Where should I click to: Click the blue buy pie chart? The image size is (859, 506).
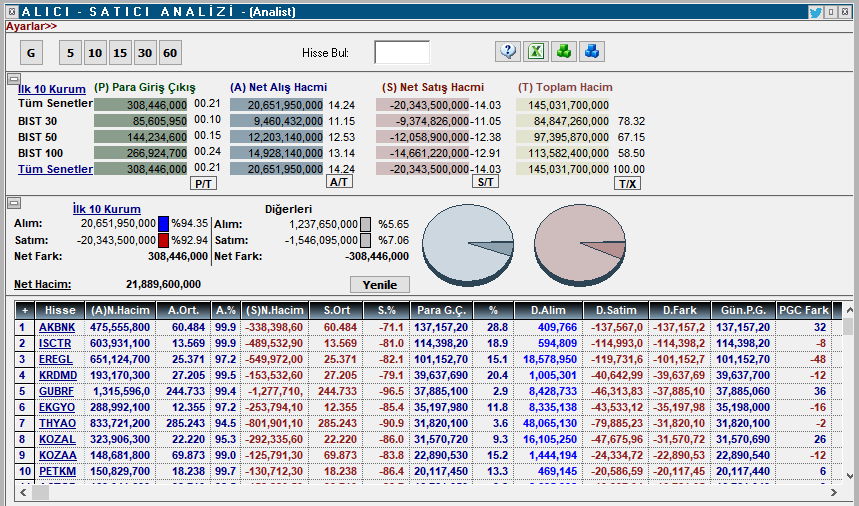(x=468, y=244)
